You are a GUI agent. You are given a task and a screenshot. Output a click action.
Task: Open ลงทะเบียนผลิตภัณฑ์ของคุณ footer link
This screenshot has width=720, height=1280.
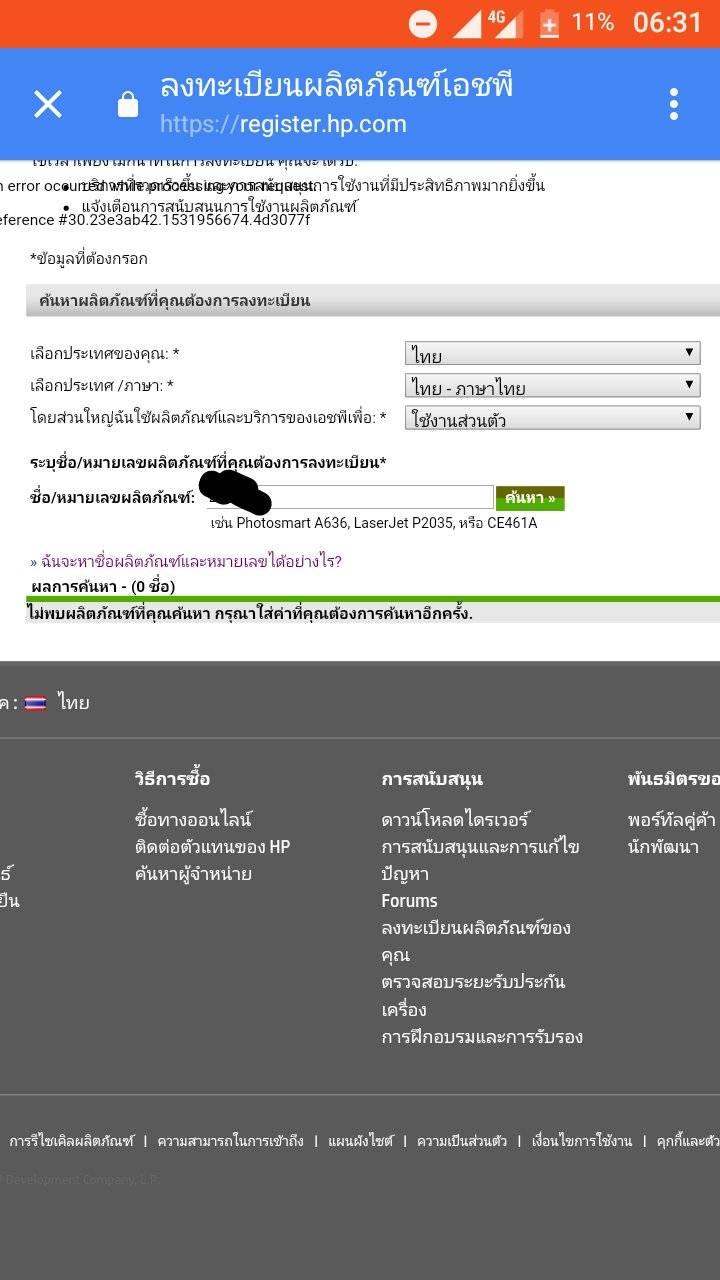pos(476,941)
